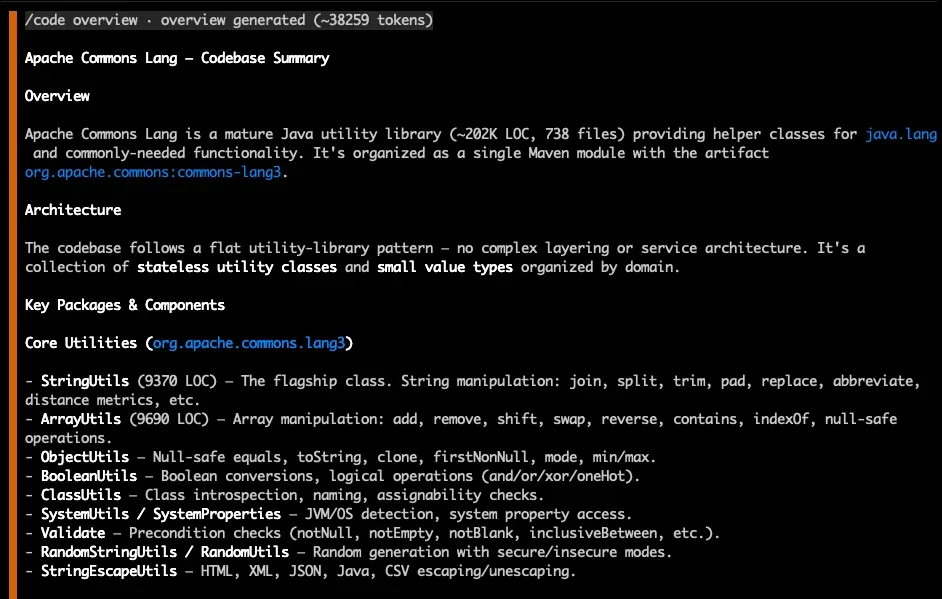Open the org.apache.commons.lang3 package link
Screen dimensions: 942x599
click(x=249, y=343)
